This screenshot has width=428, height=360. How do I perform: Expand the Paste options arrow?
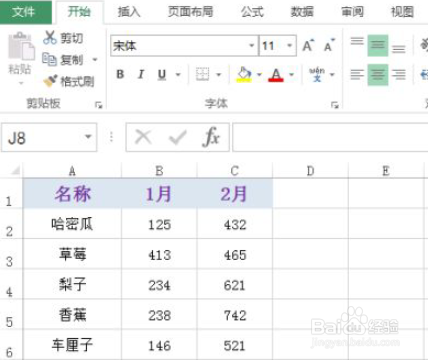21,82
